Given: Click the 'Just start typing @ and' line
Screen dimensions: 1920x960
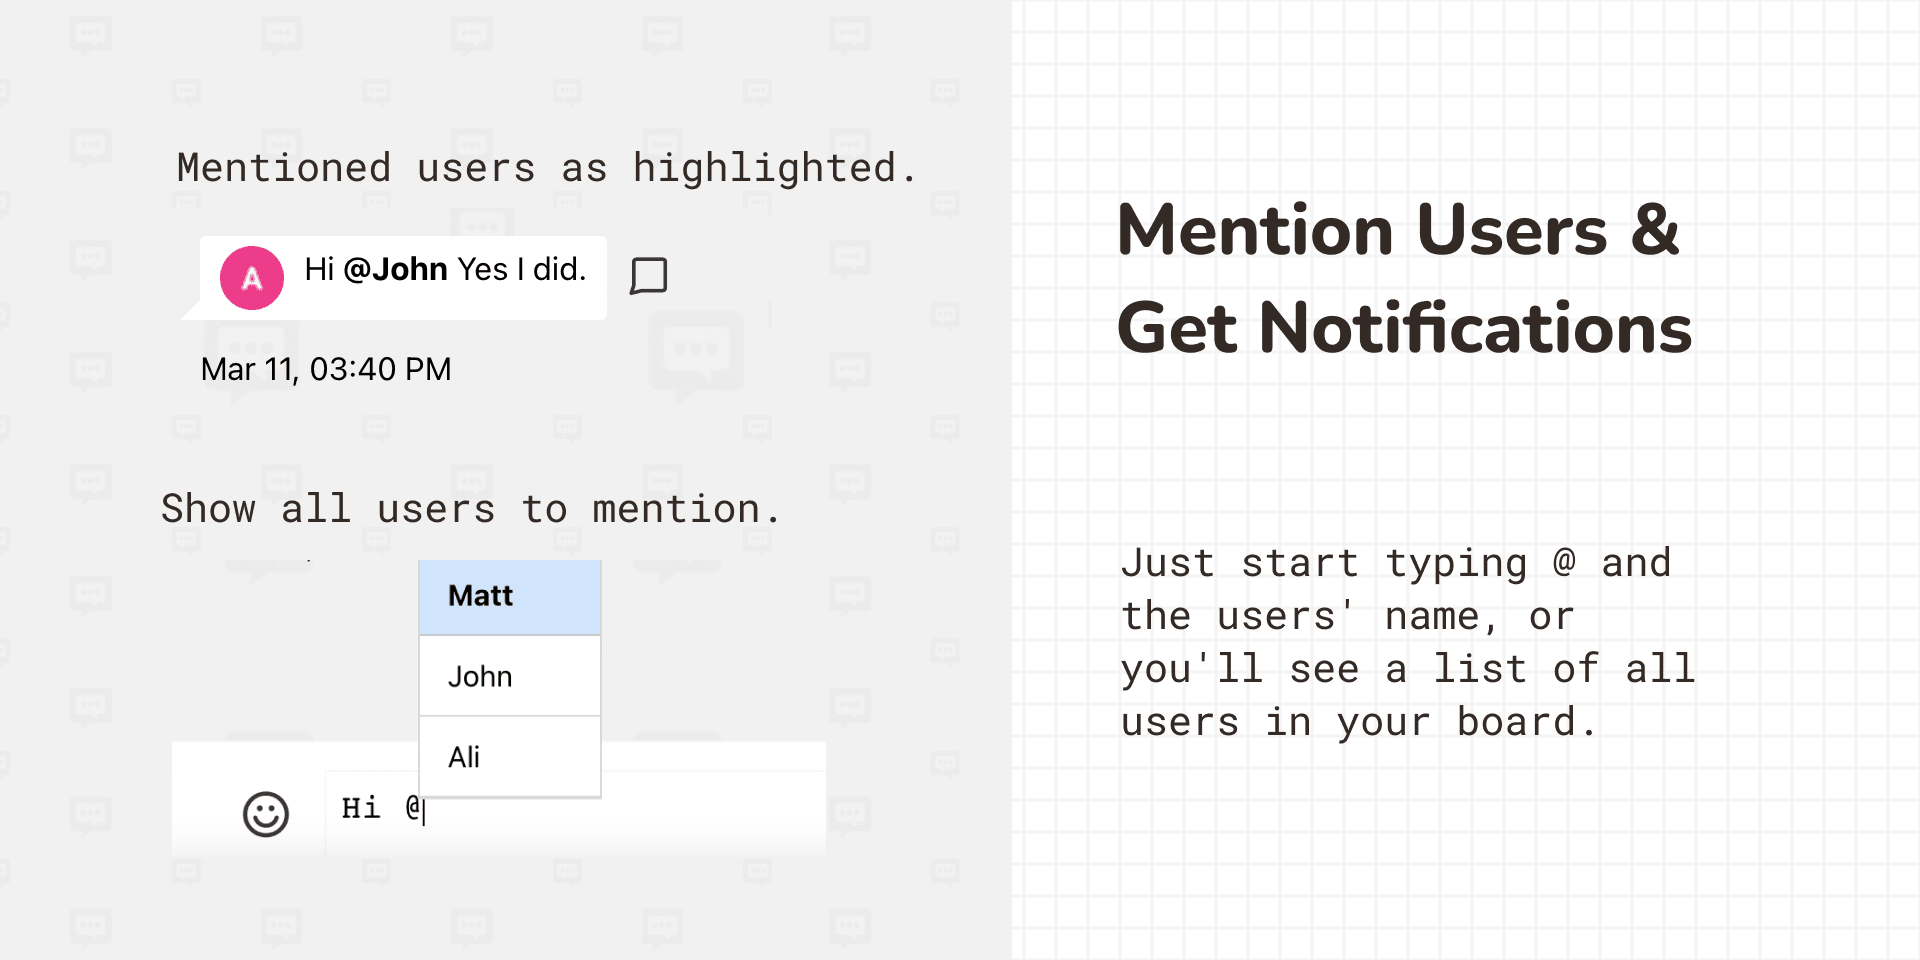Looking at the screenshot, I should (1396, 563).
